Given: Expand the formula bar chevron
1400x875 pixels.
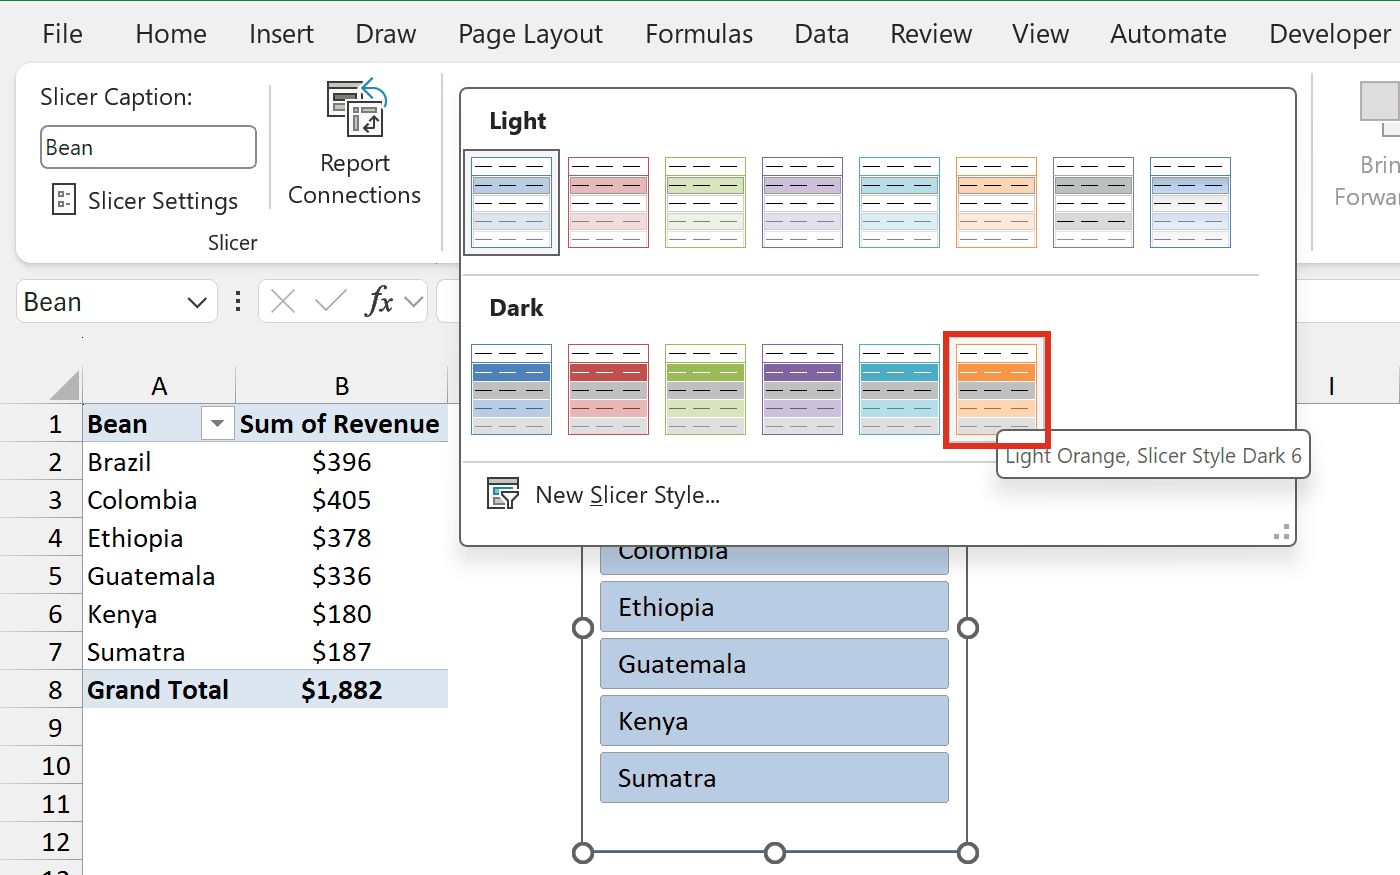Looking at the screenshot, I should [414, 301].
